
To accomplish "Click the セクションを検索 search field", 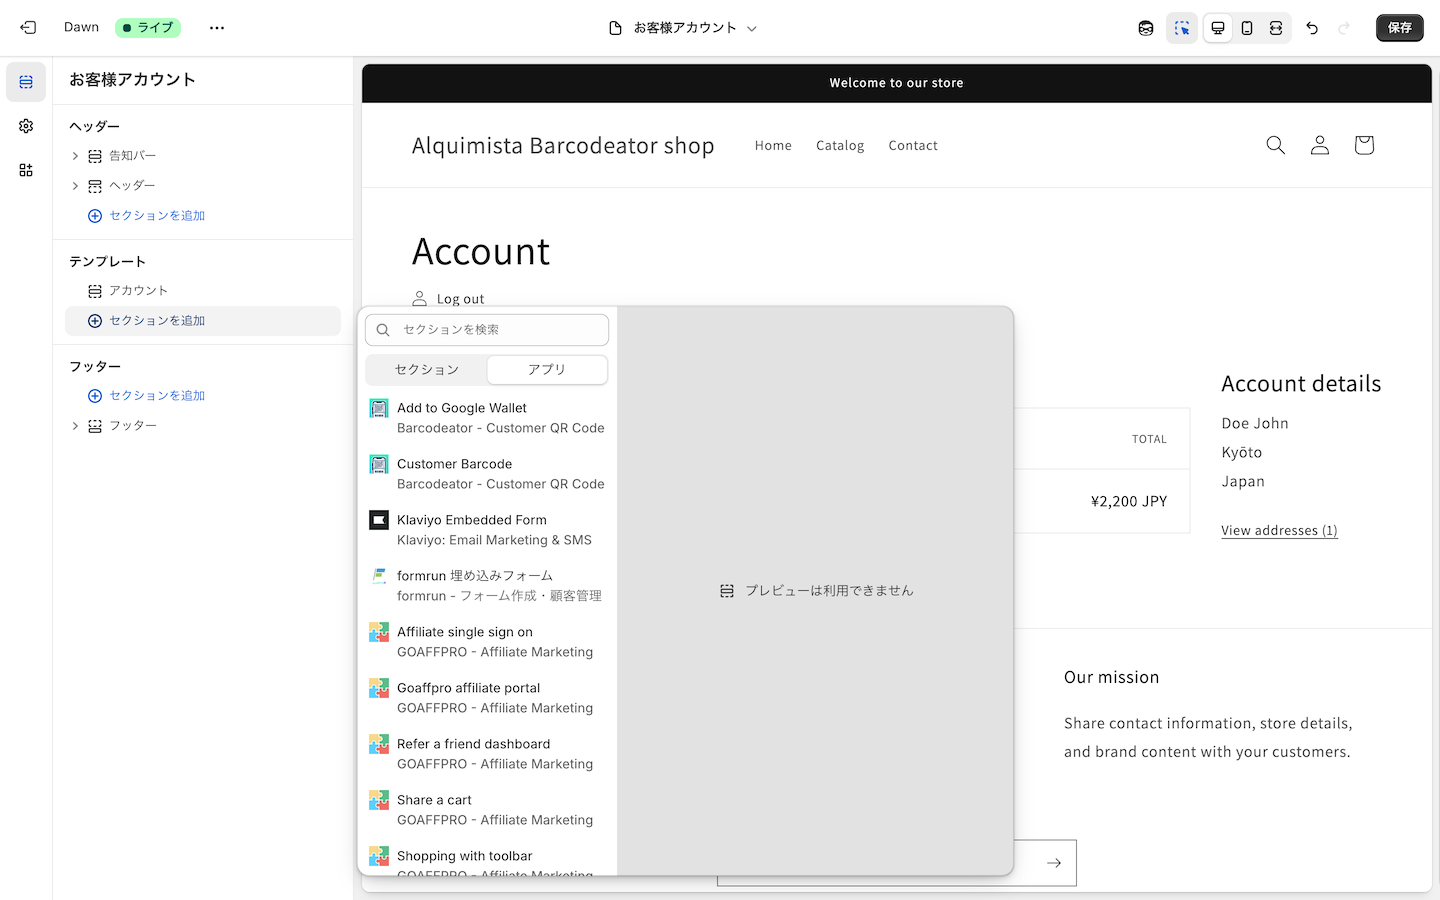I will tap(497, 330).
